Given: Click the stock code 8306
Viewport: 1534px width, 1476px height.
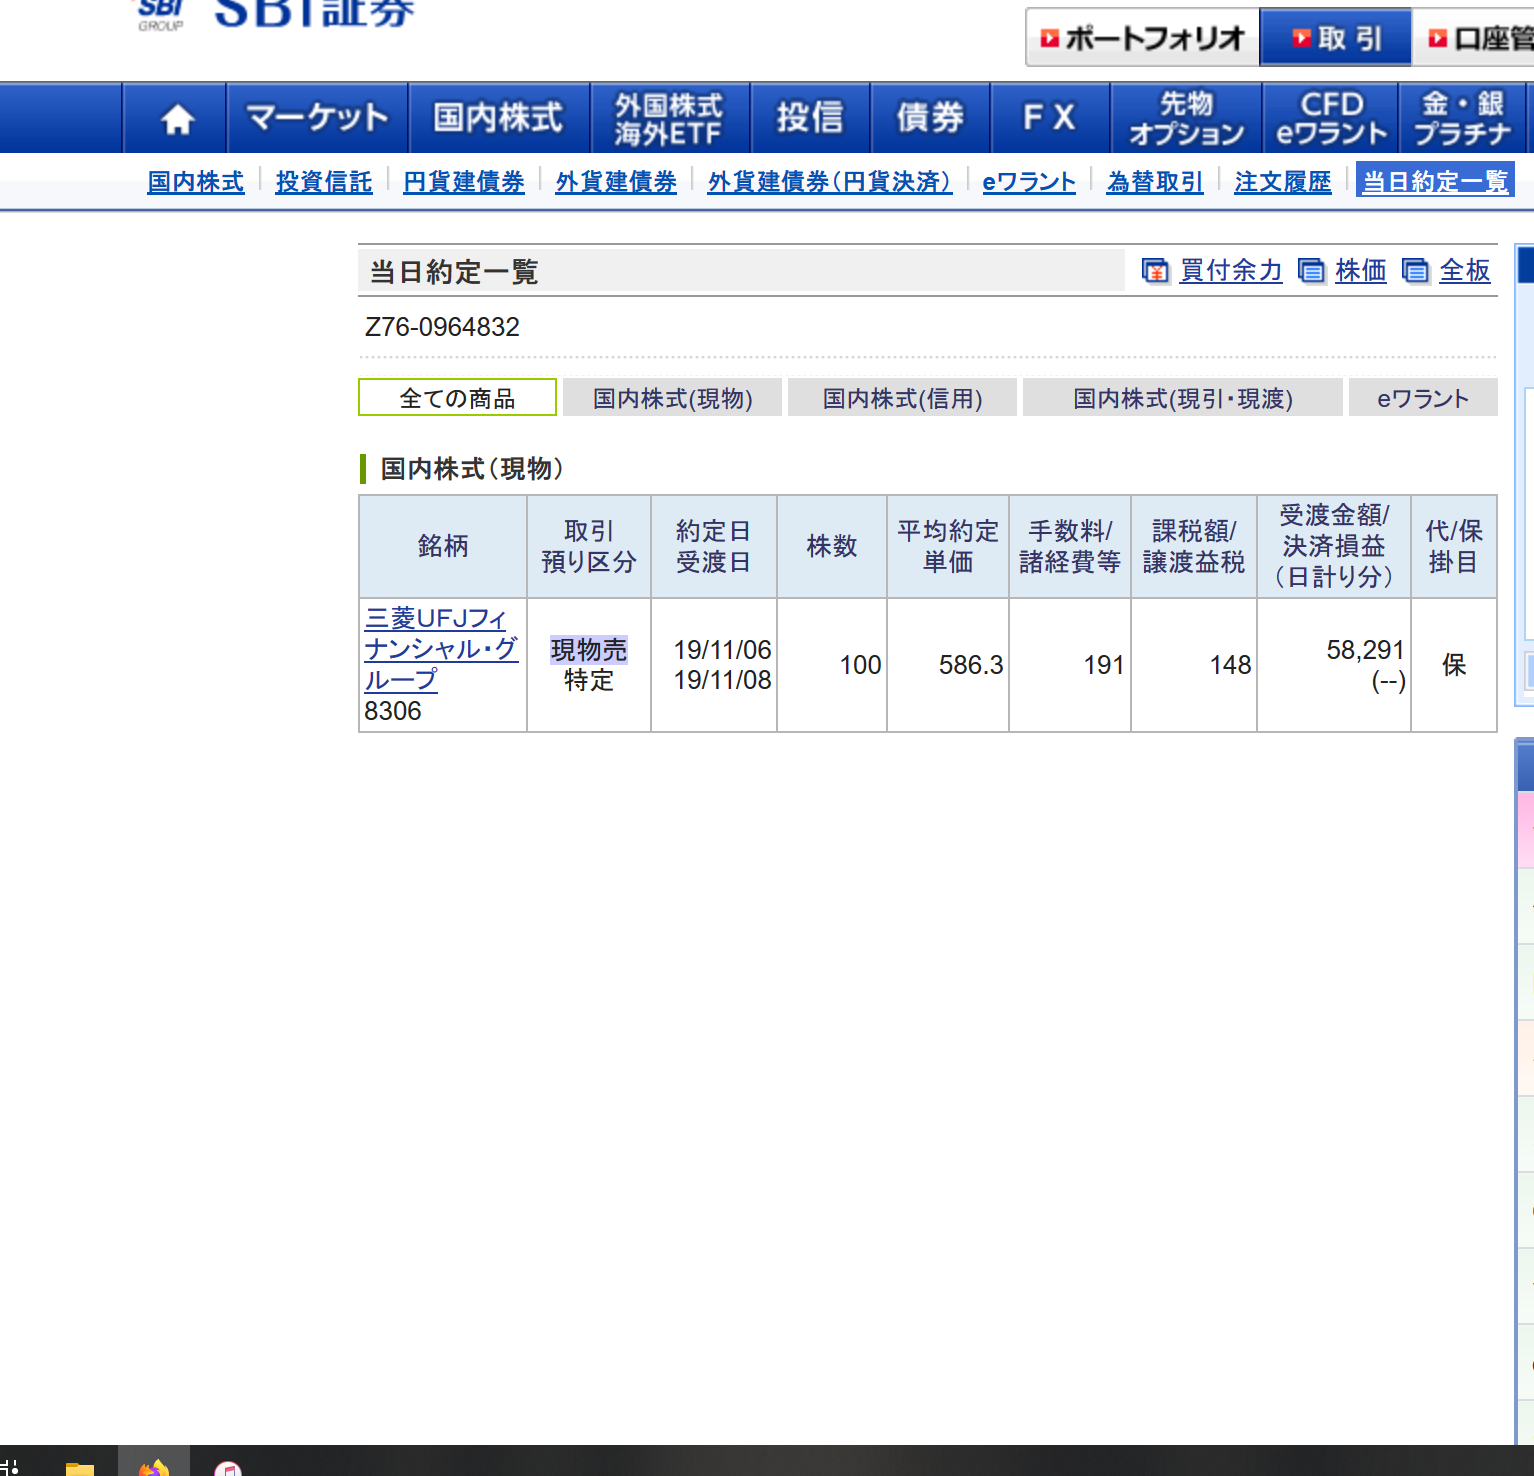Looking at the screenshot, I should click(x=393, y=711).
